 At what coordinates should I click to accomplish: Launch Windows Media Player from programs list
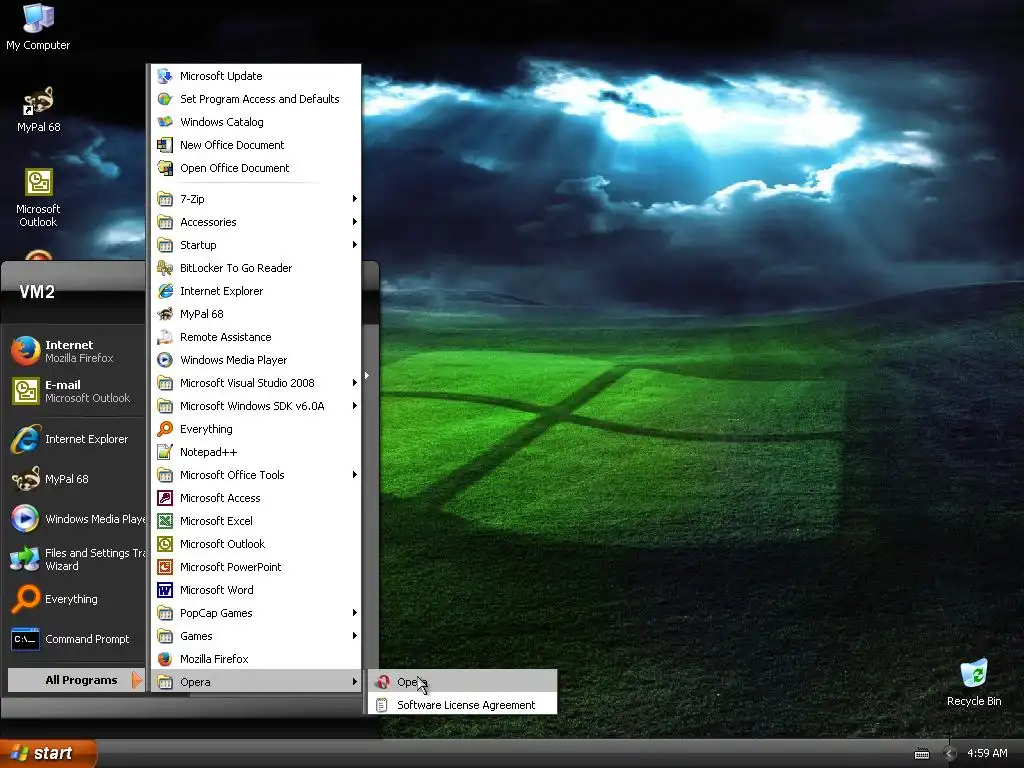click(x=256, y=360)
